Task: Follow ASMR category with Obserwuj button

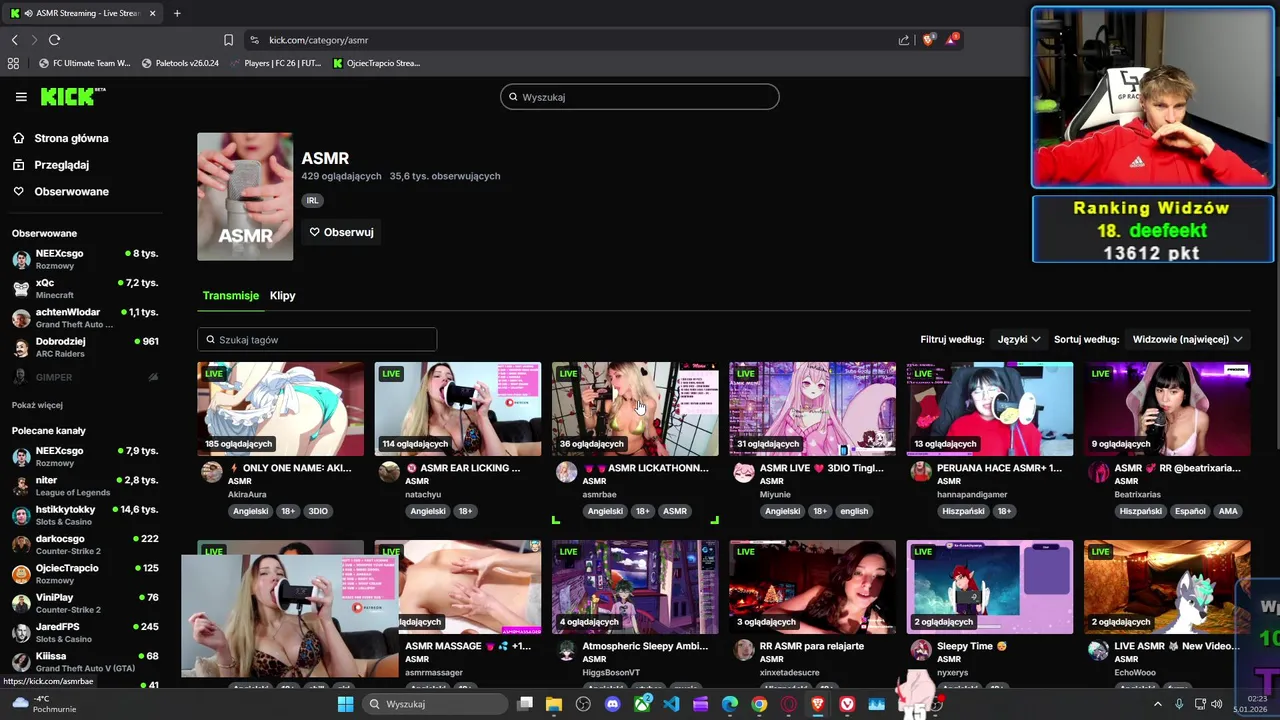Action: pyautogui.click(x=341, y=232)
